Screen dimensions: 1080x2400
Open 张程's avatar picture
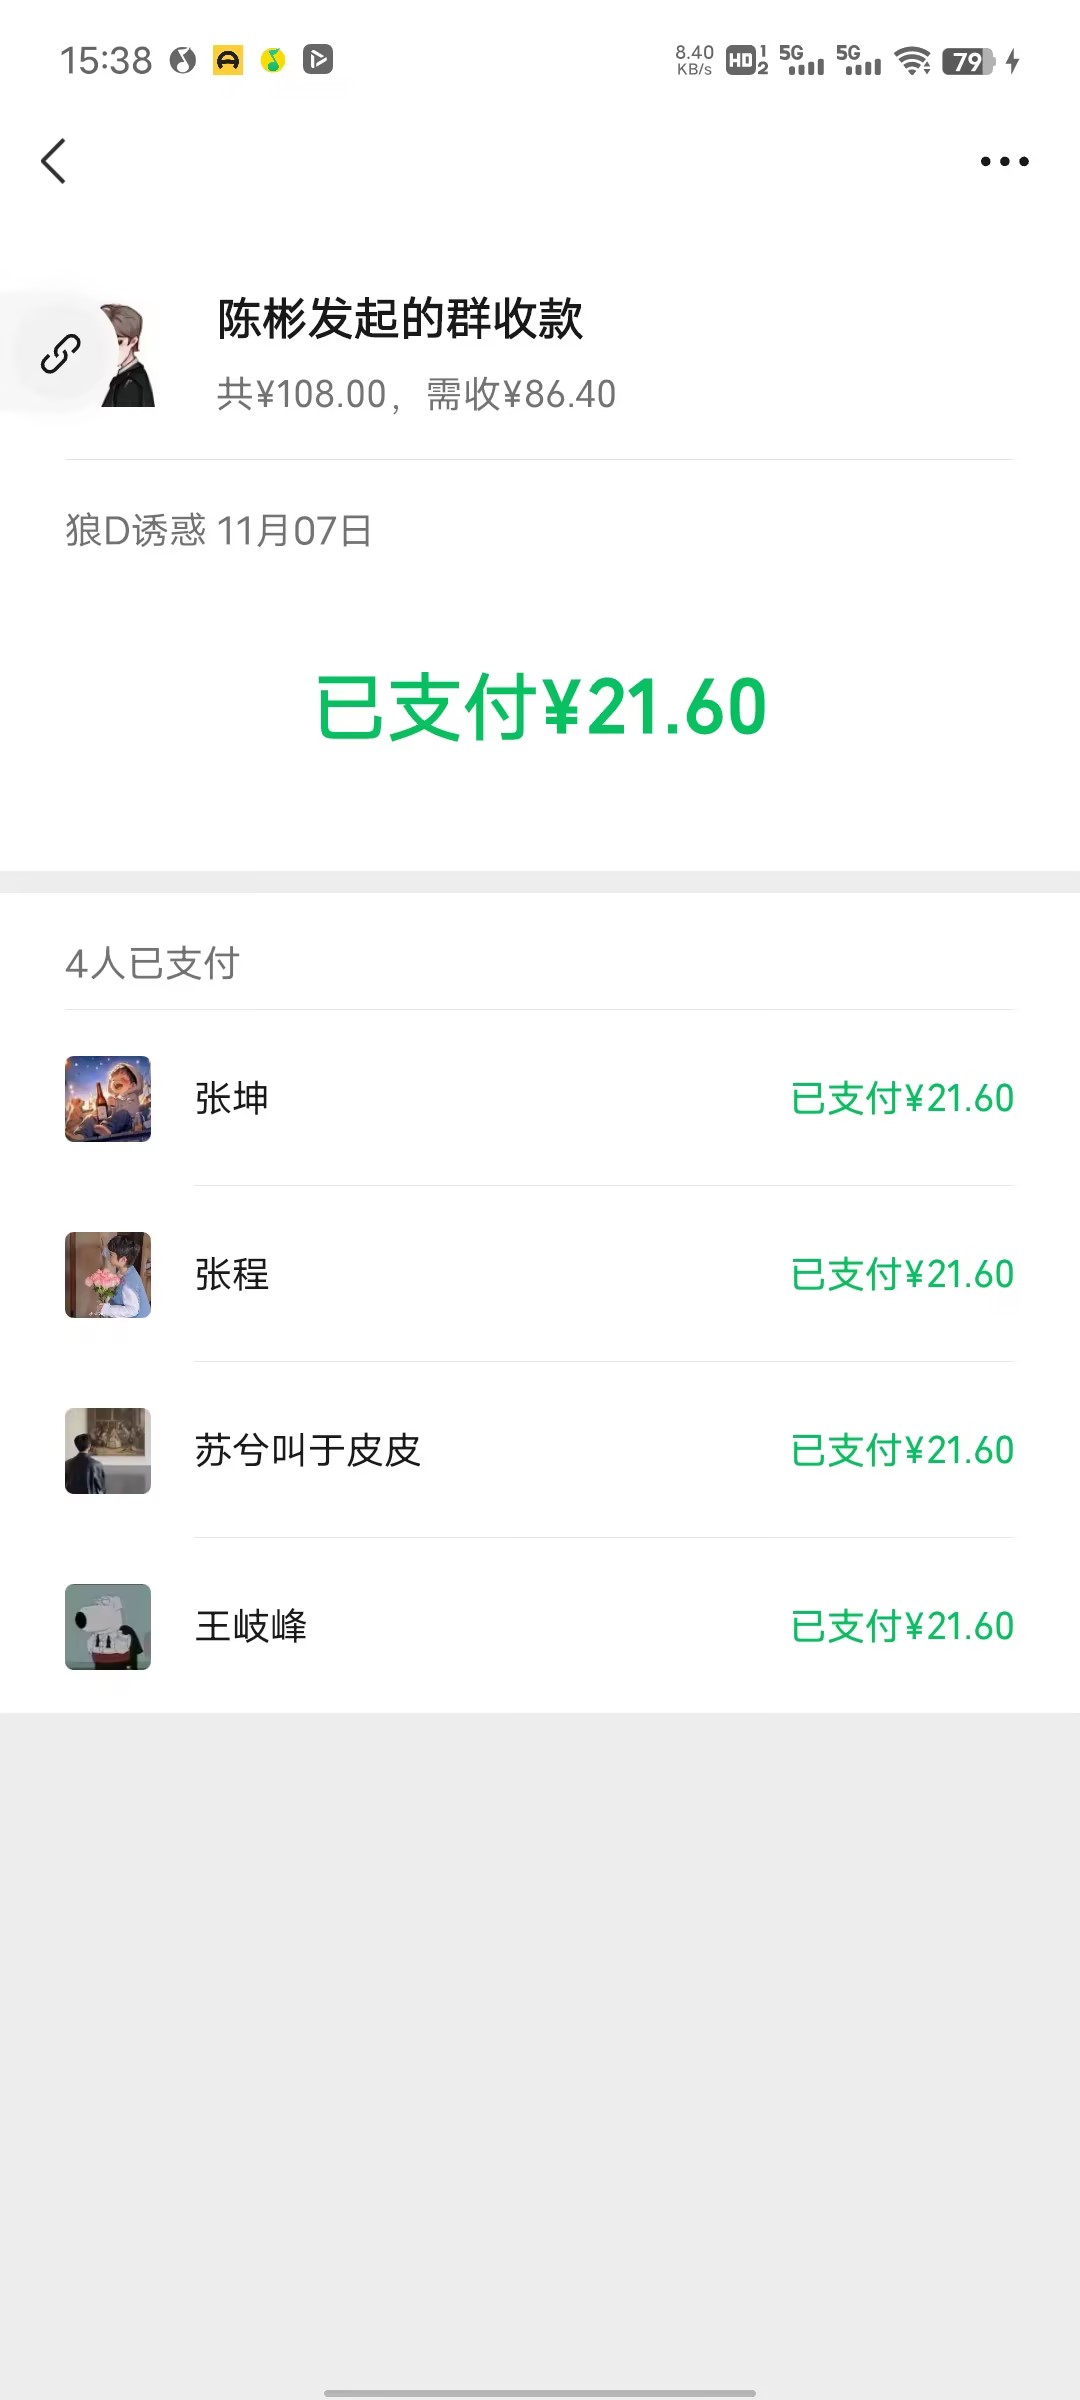[108, 1275]
